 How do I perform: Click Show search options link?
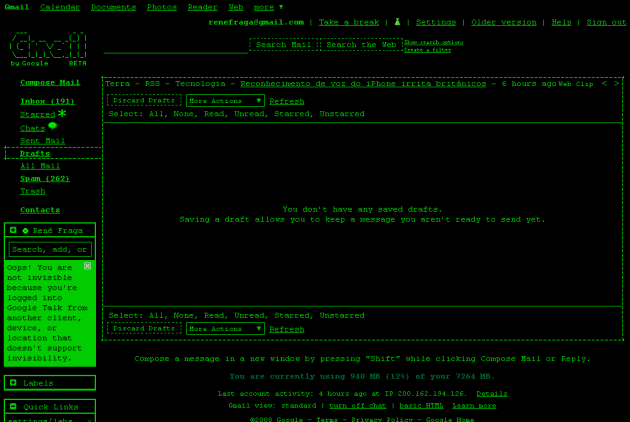(x=434, y=42)
